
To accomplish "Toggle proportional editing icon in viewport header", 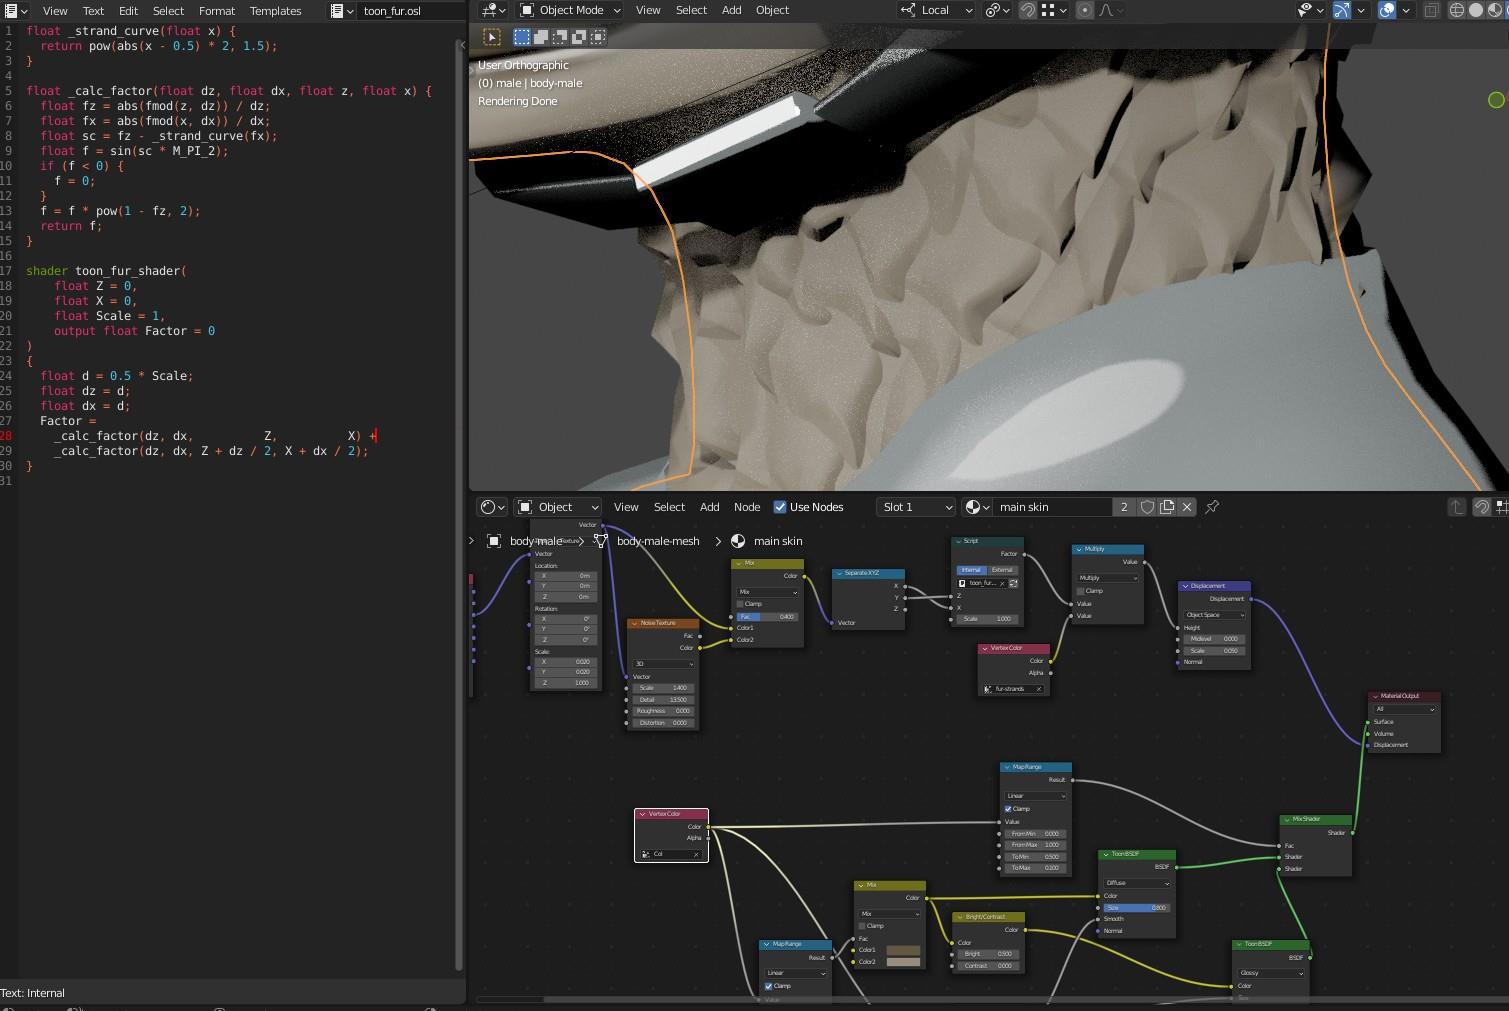I will click(1084, 10).
